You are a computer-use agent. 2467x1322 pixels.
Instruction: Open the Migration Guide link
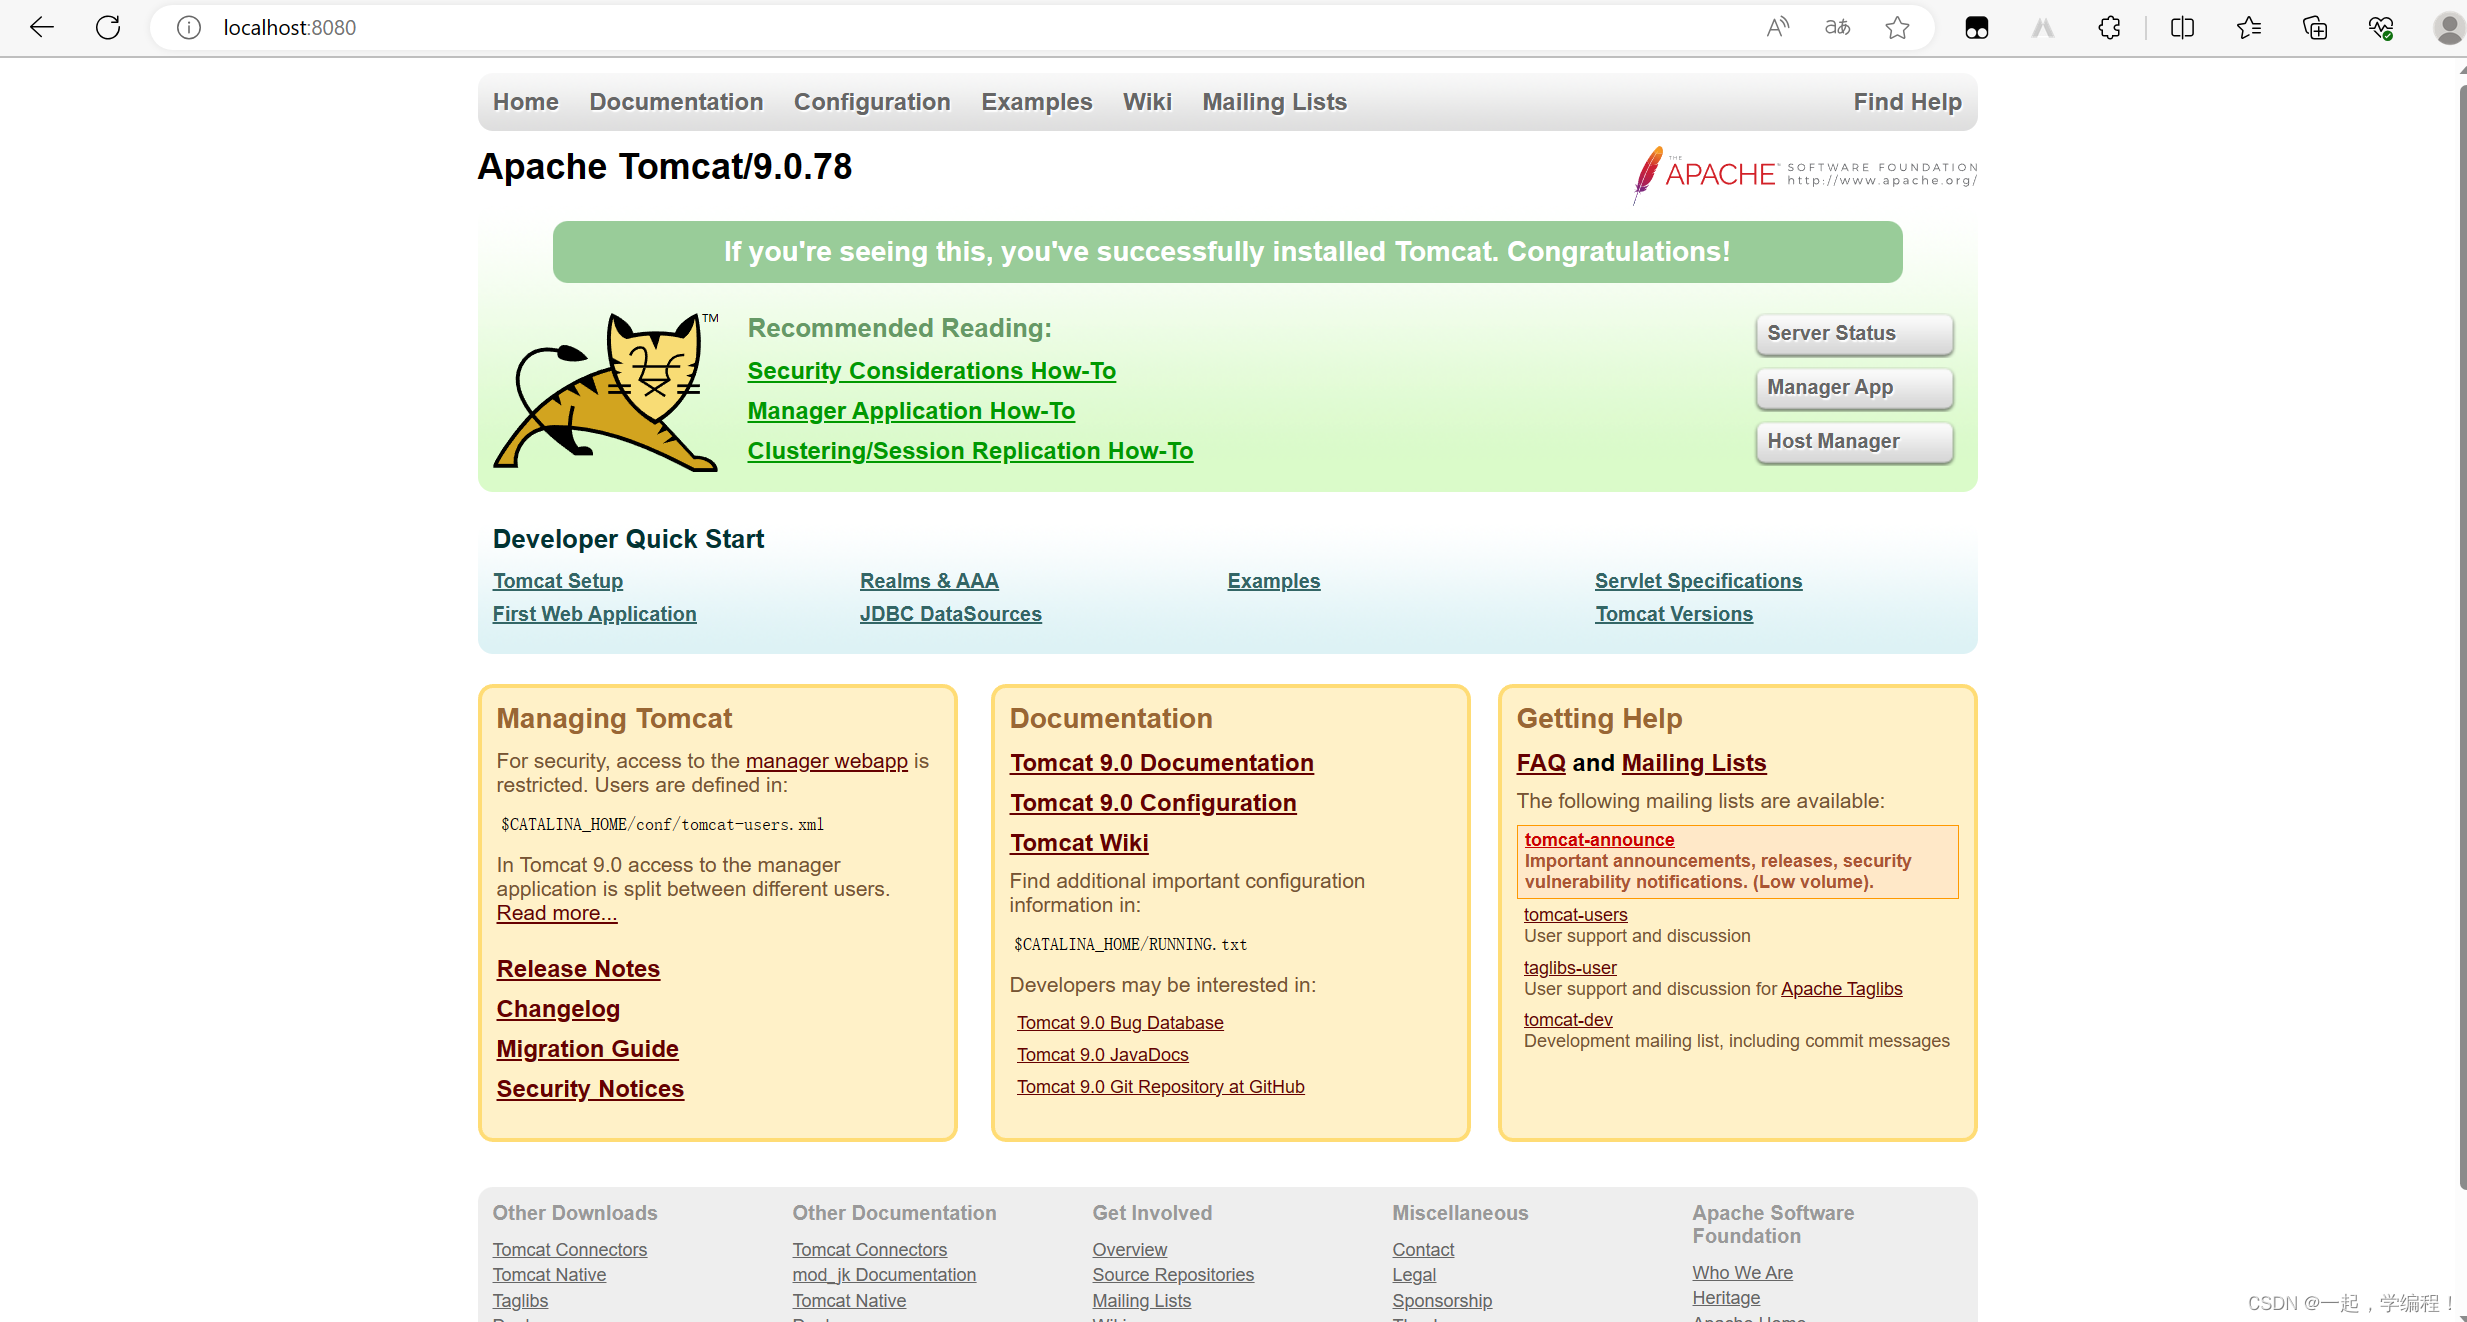tap(587, 1049)
